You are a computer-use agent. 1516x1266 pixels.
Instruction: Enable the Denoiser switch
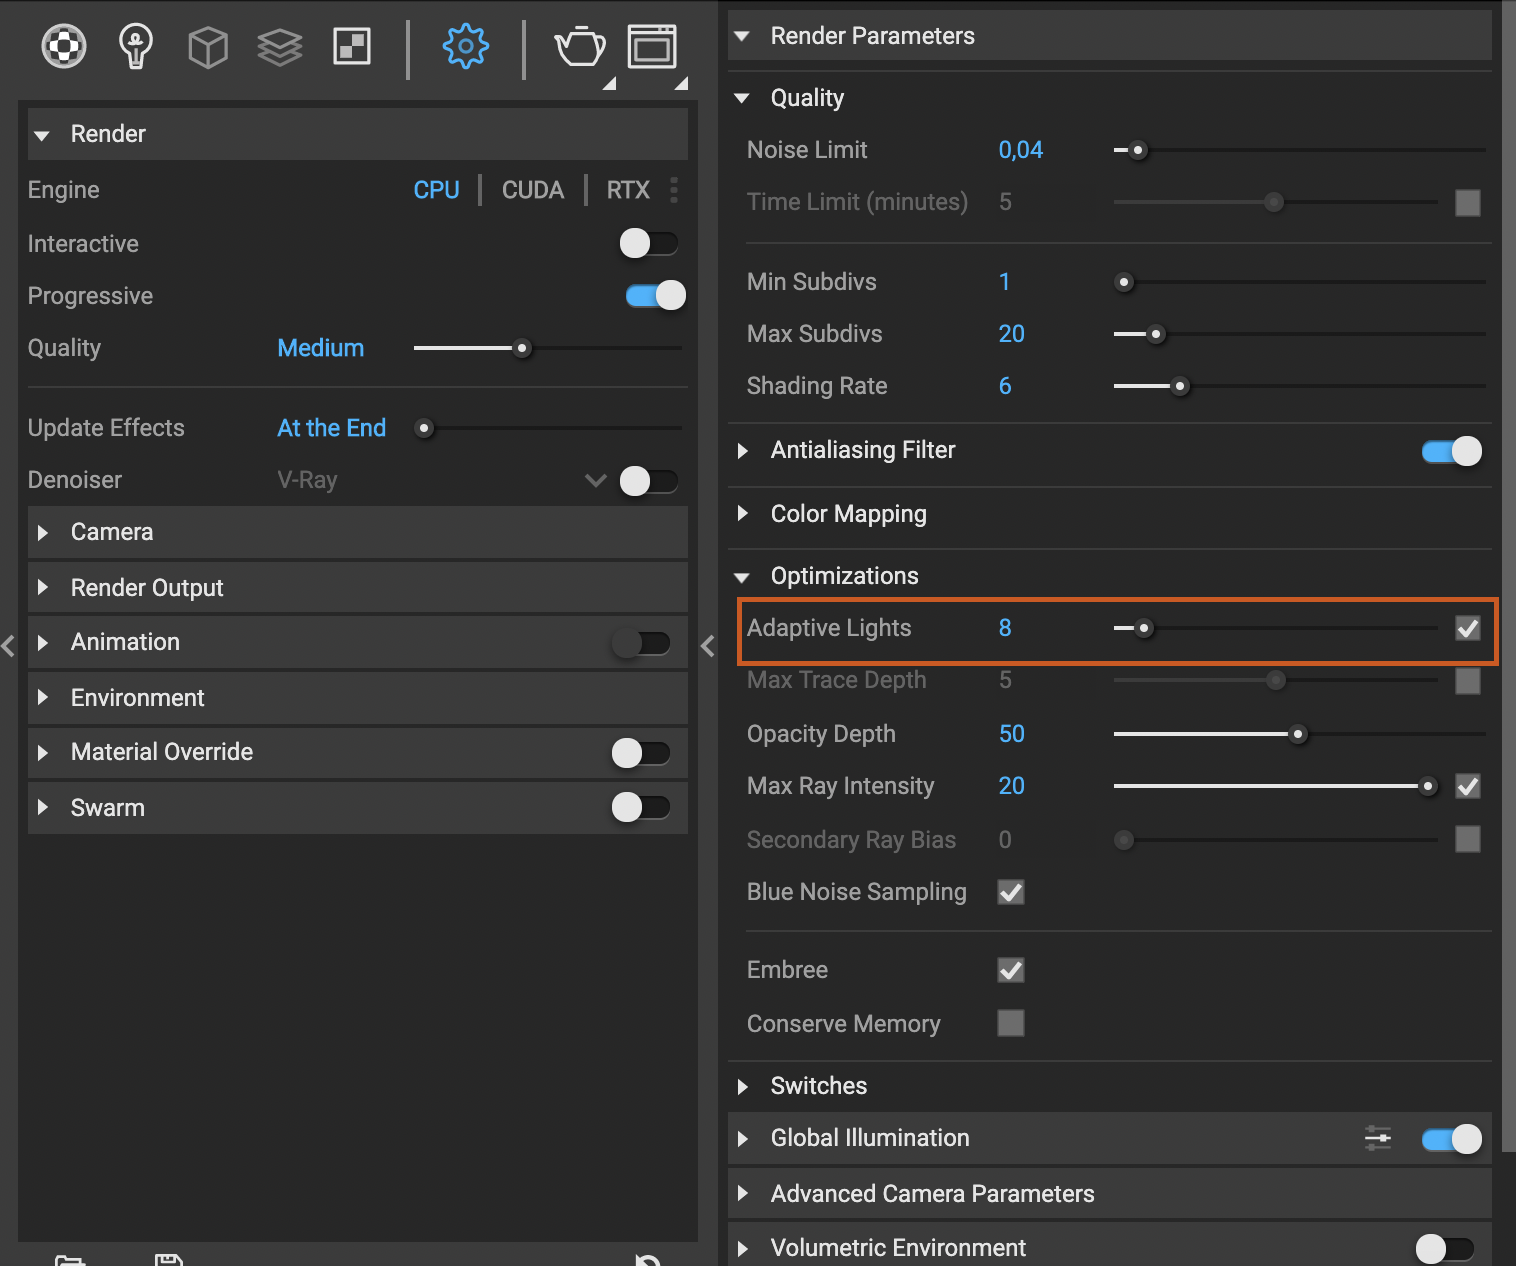649,481
